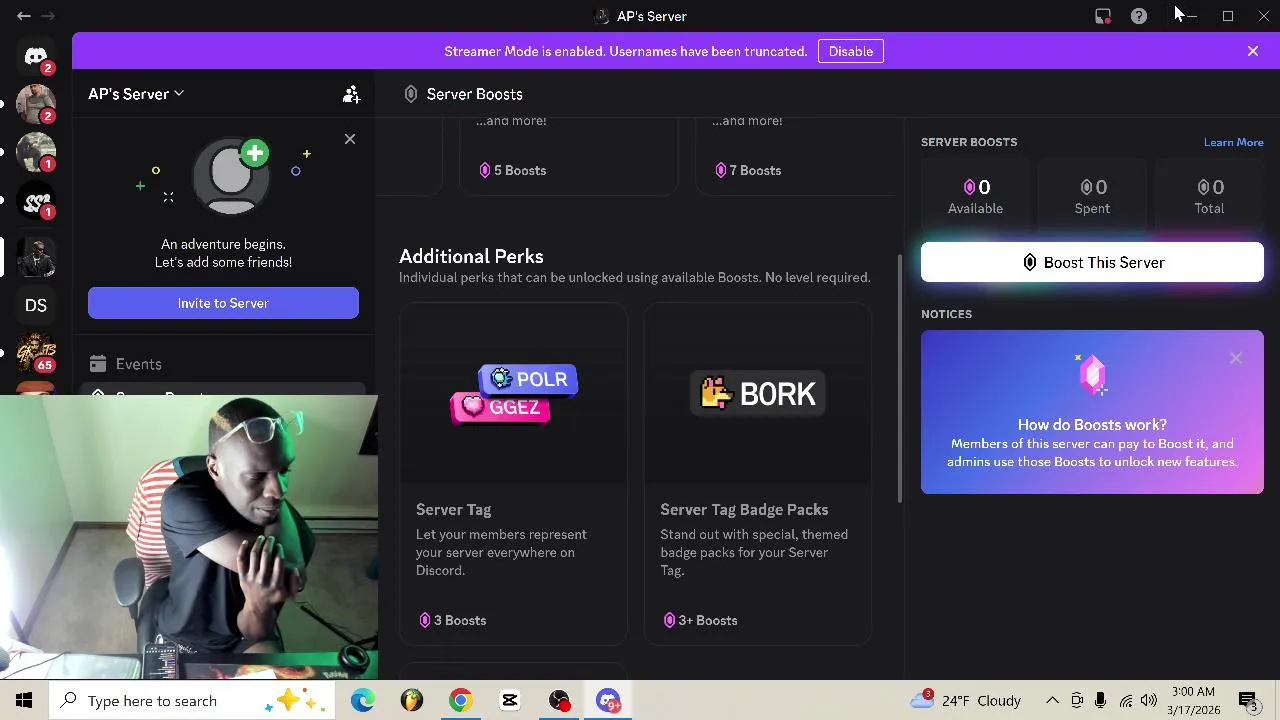1280x720 pixels.
Task: Select the server icon with suited man avatar
Action: [36, 257]
